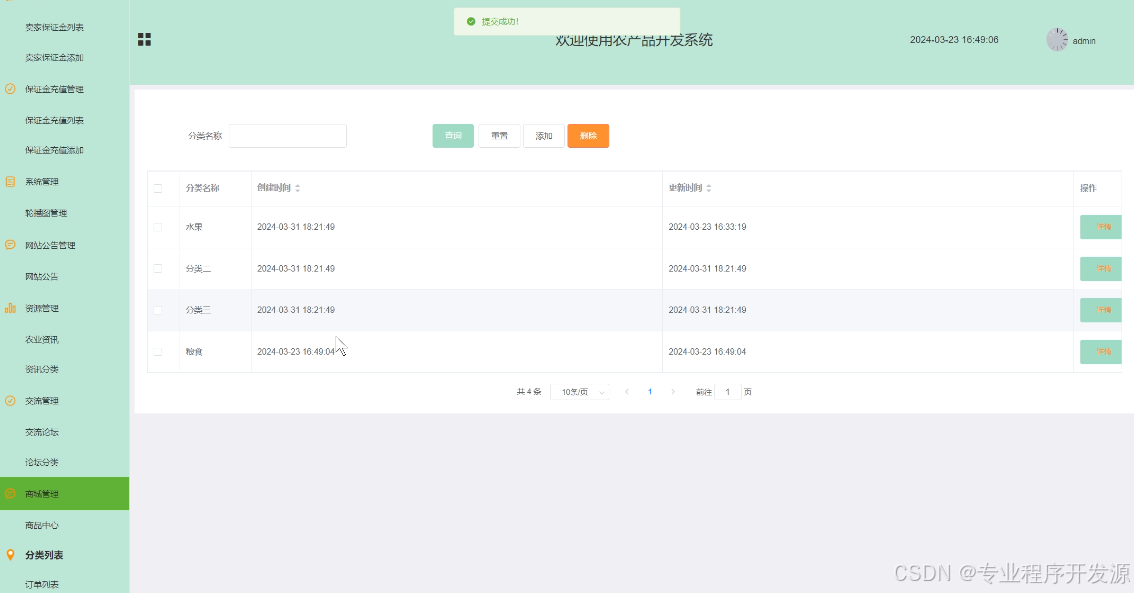Focus the 分类名称 search input
Screen dimensions: 1134x593
288,136
